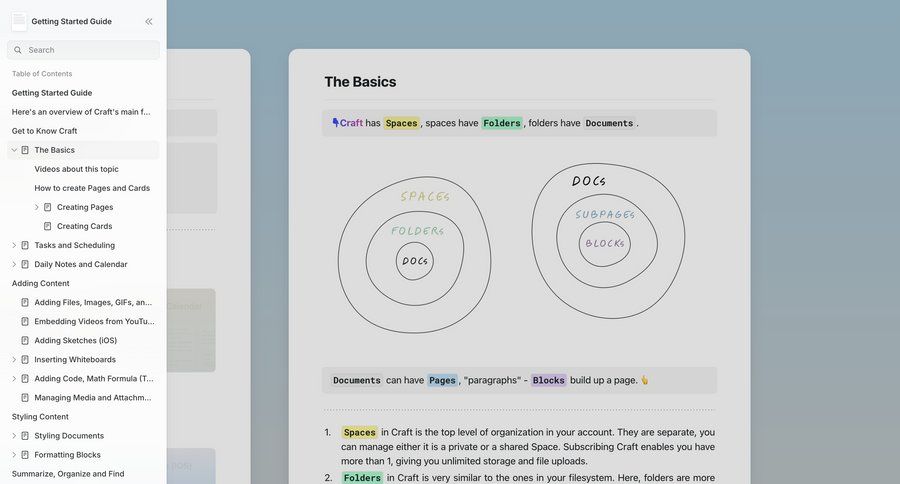Expand Inserting Whiteboards section

[x=14, y=359]
